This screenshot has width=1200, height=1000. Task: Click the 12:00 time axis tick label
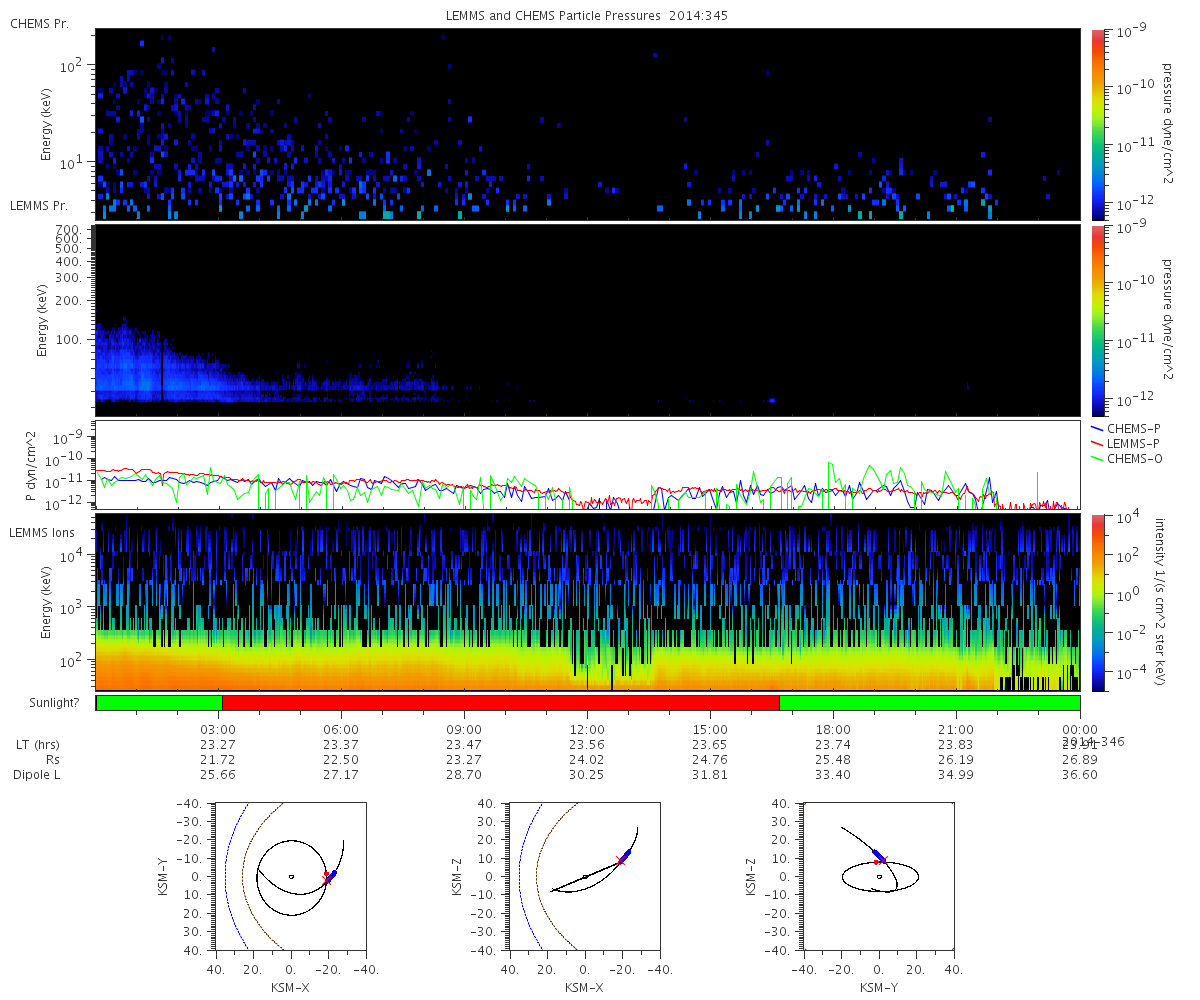point(587,729)
